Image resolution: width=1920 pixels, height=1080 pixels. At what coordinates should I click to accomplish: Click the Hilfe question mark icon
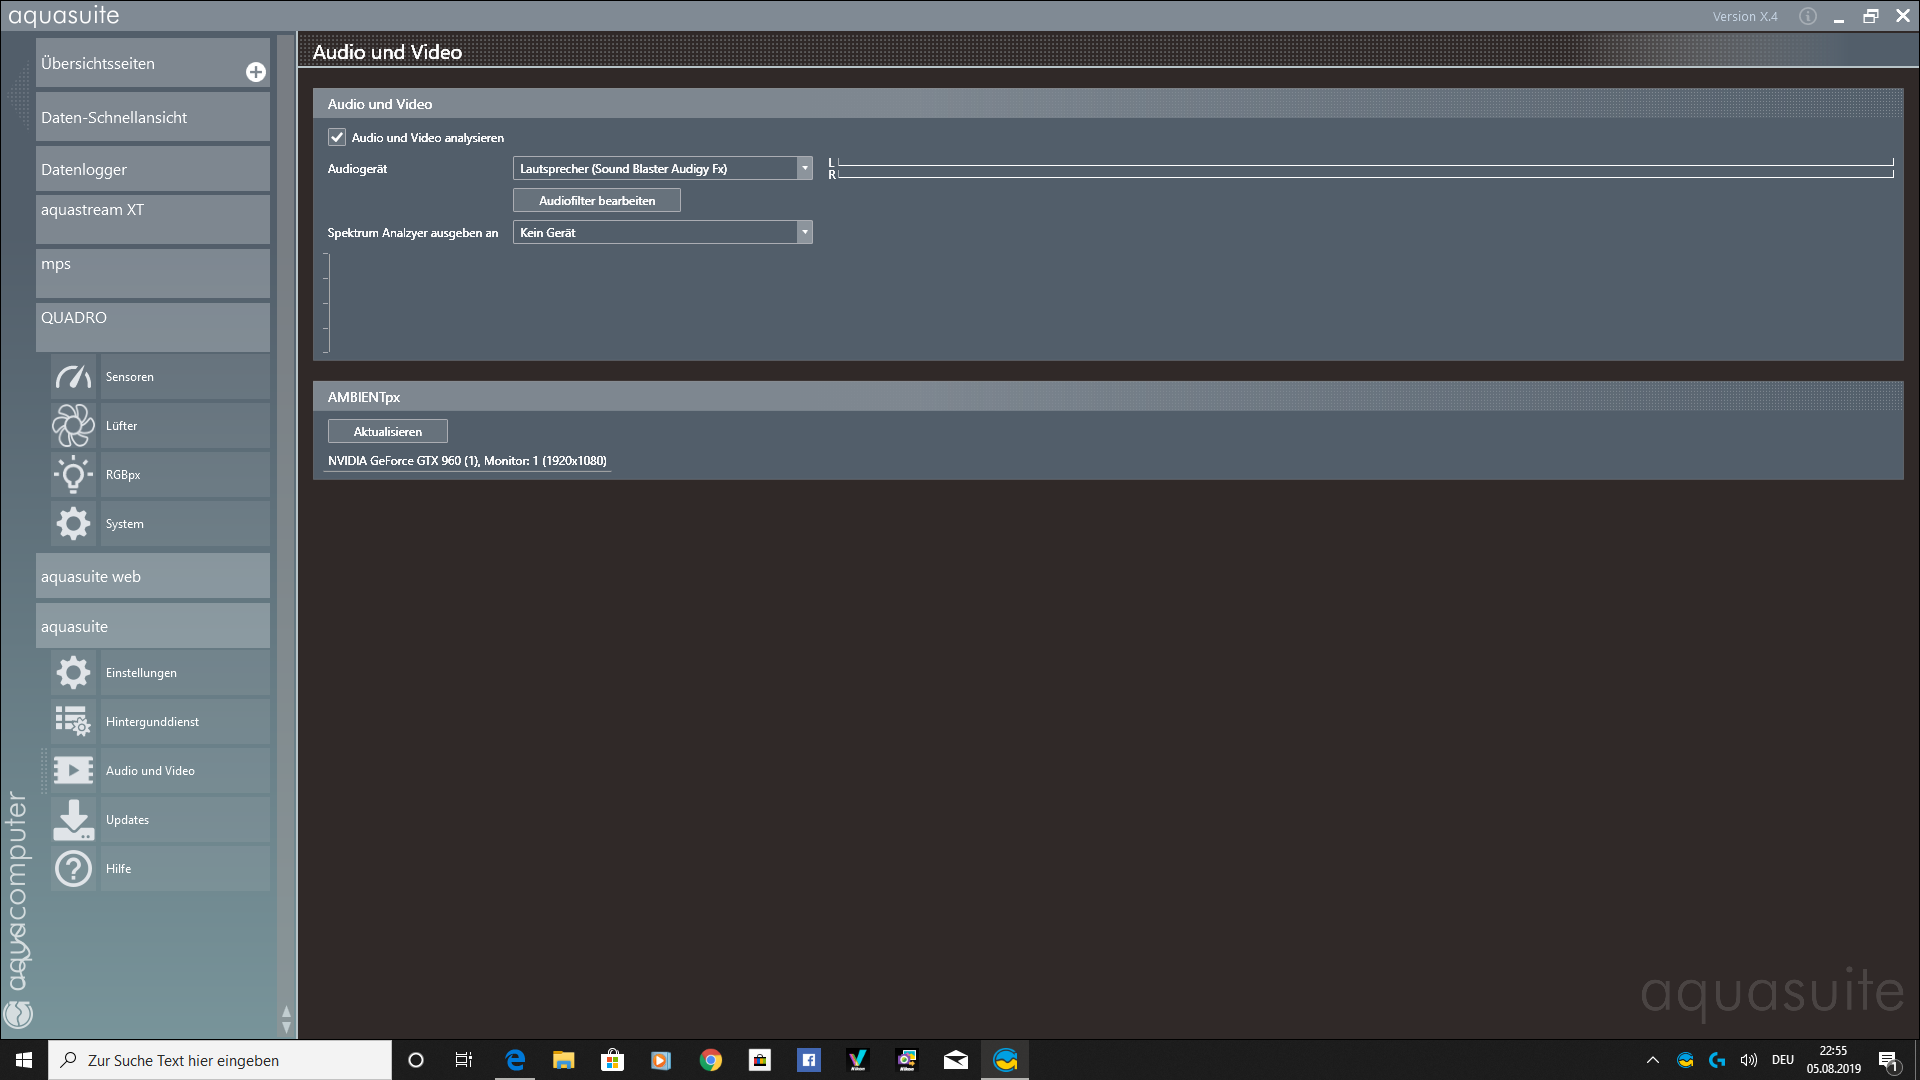pyautogui.click(x=73, y=869)
